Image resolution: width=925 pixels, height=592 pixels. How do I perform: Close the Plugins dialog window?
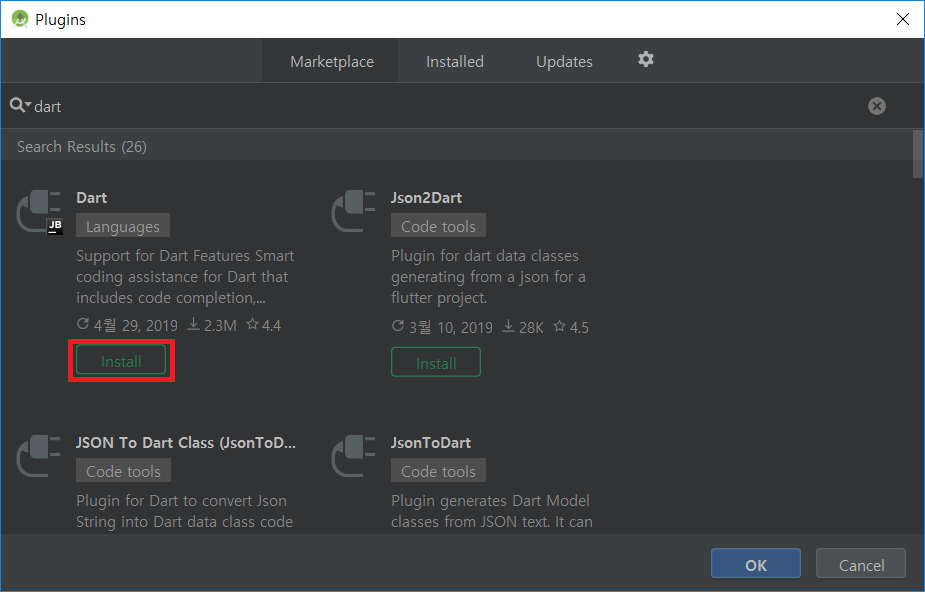pyautogui.click(x=903, y=19)
